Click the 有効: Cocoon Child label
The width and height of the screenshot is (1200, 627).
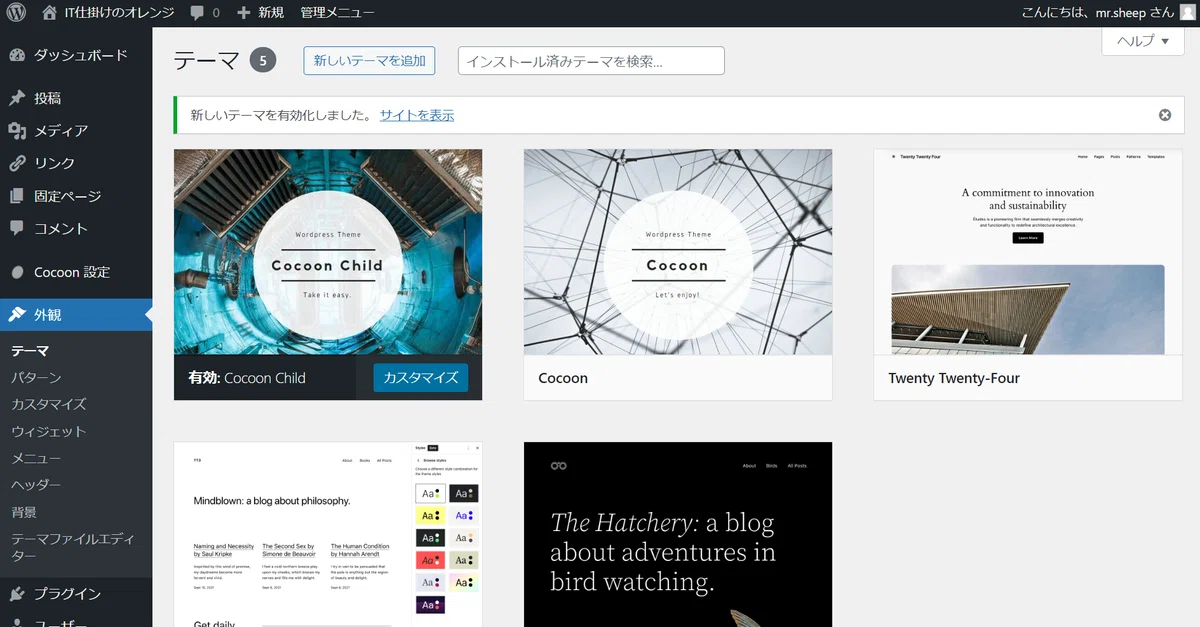[x=247, y=378]
